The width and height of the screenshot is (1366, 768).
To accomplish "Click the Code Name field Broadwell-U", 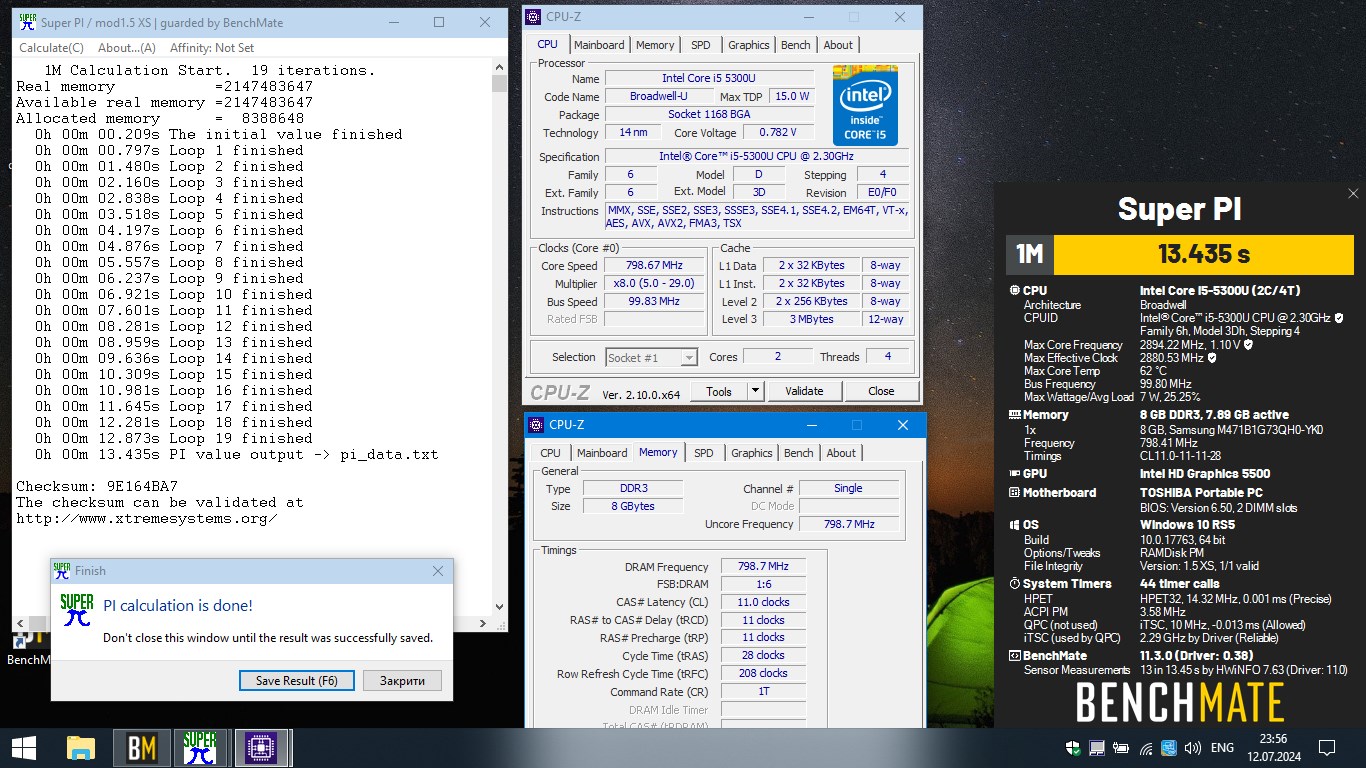I will pyautogui.click(x=658, y=96).
